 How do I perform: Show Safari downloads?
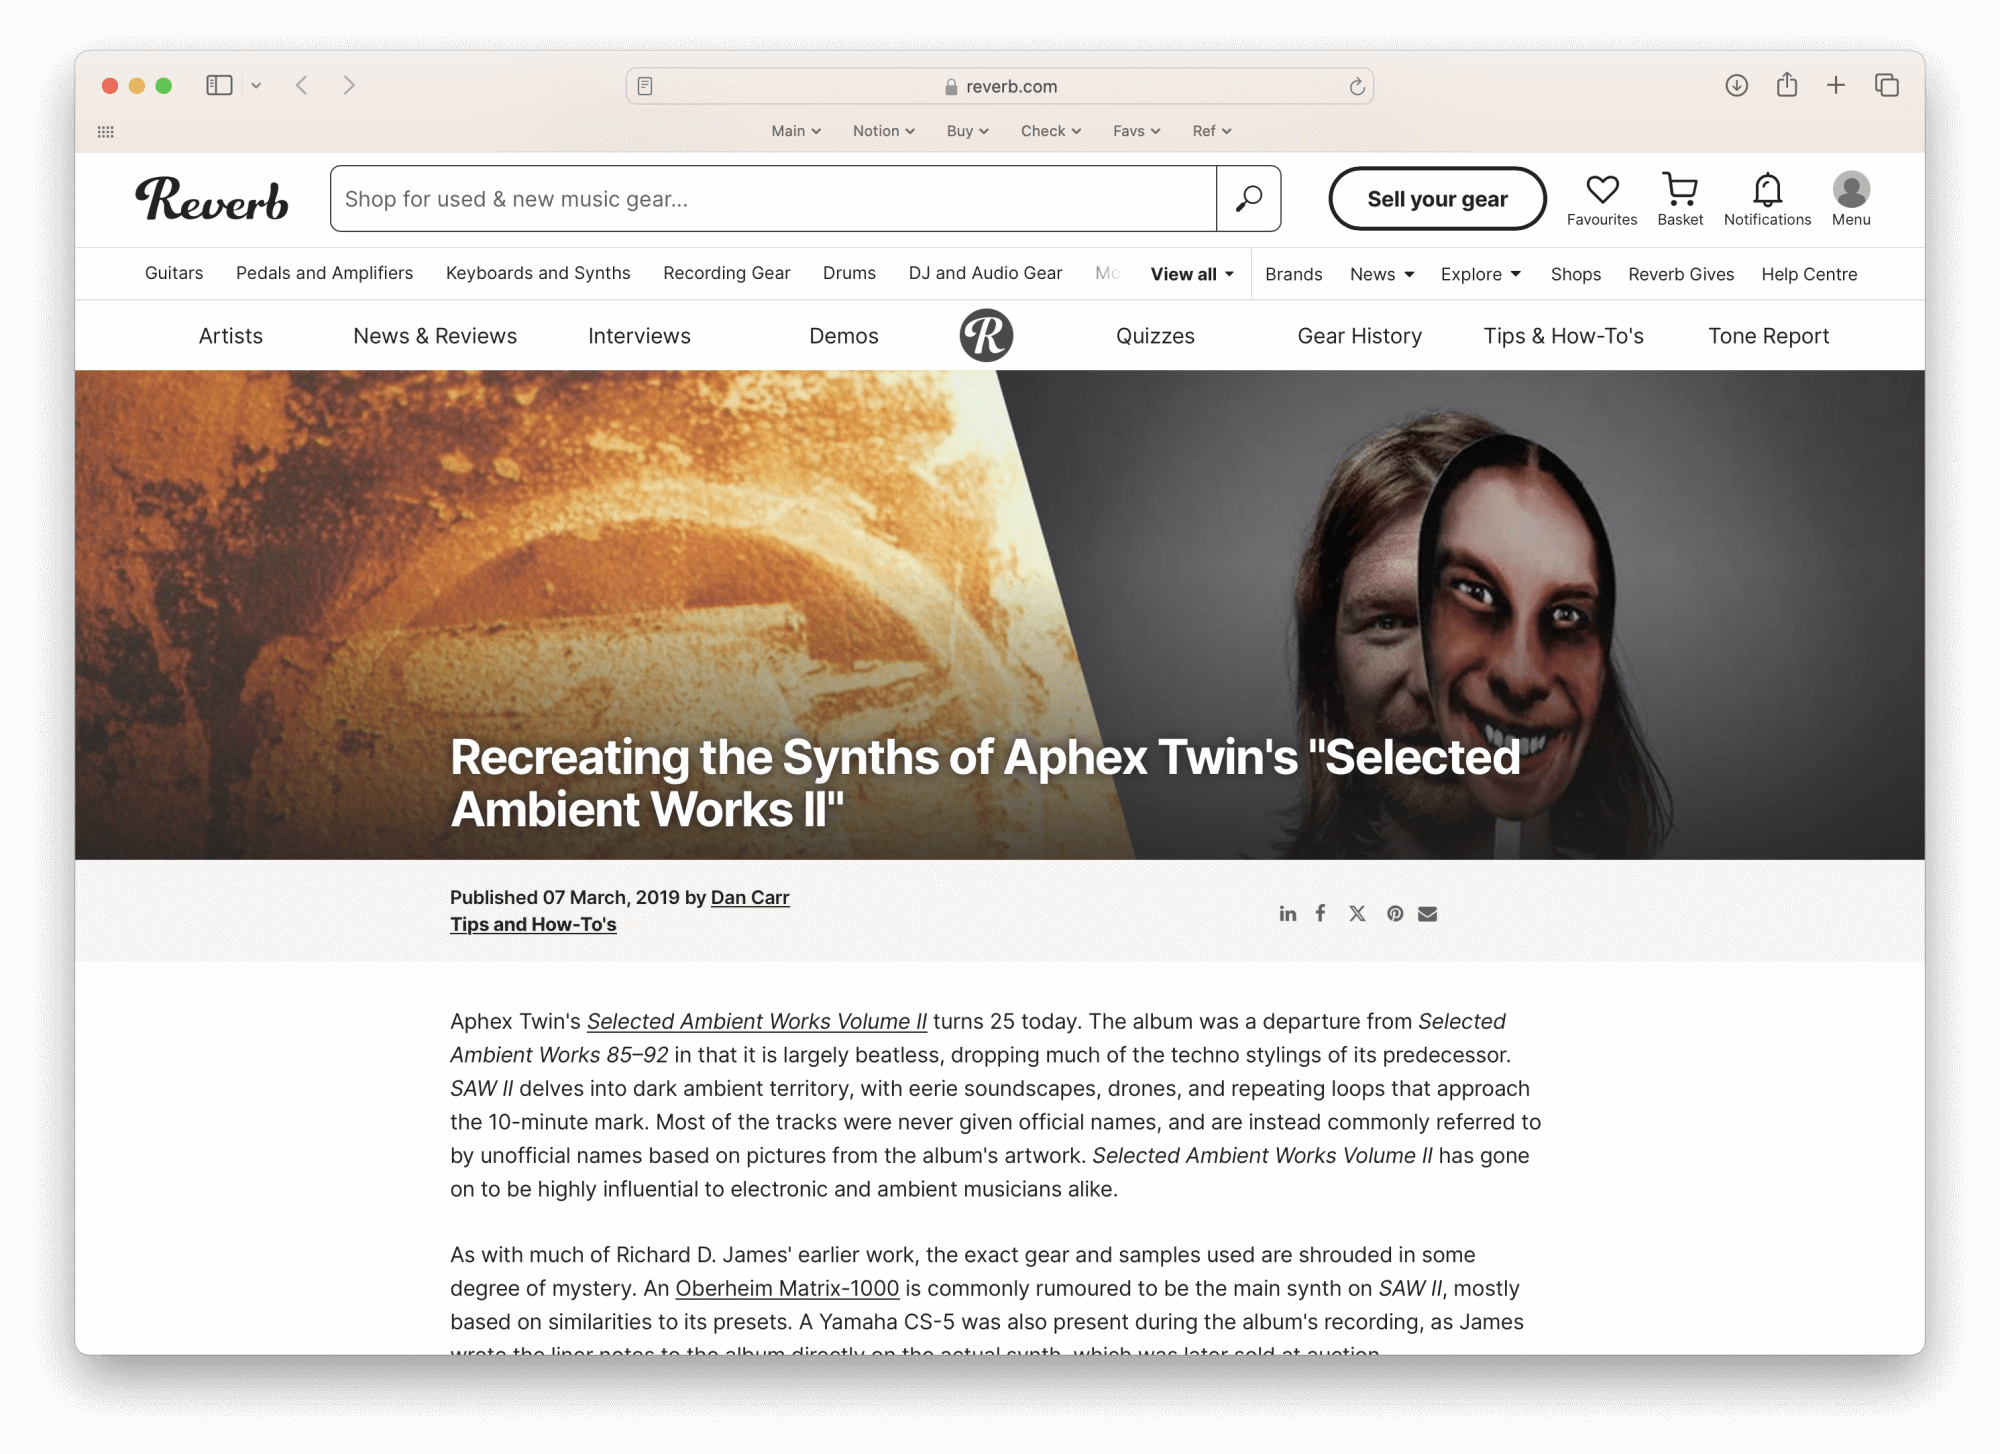(x=1737, y=86)
